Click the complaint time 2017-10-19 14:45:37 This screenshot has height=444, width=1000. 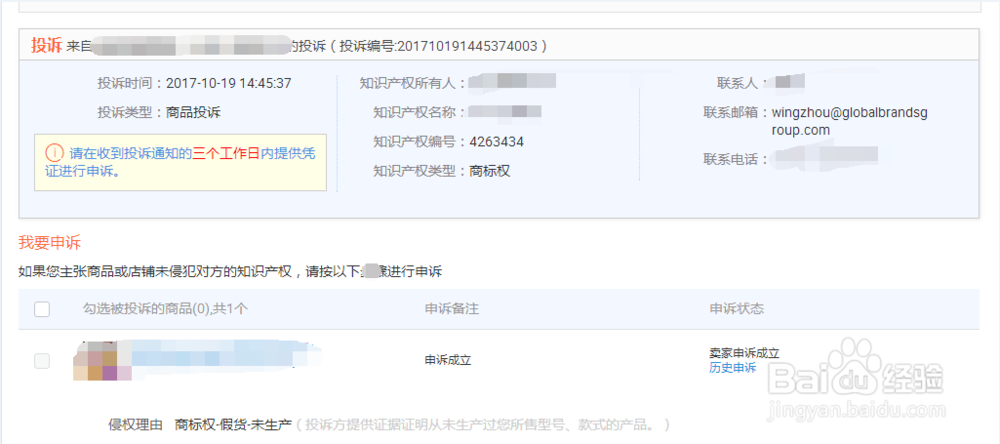coord(228,83)
